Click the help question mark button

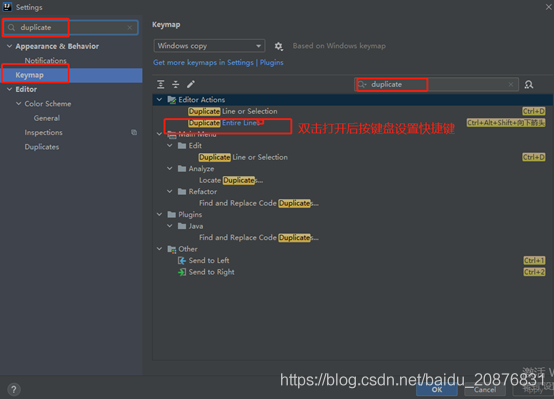click(x=13, y=389)
